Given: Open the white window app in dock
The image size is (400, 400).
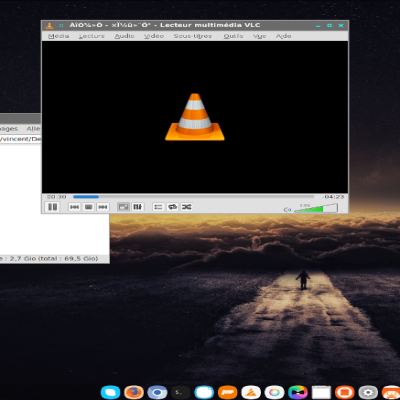Looking at the screenshot, I should [x=321, y=392].
